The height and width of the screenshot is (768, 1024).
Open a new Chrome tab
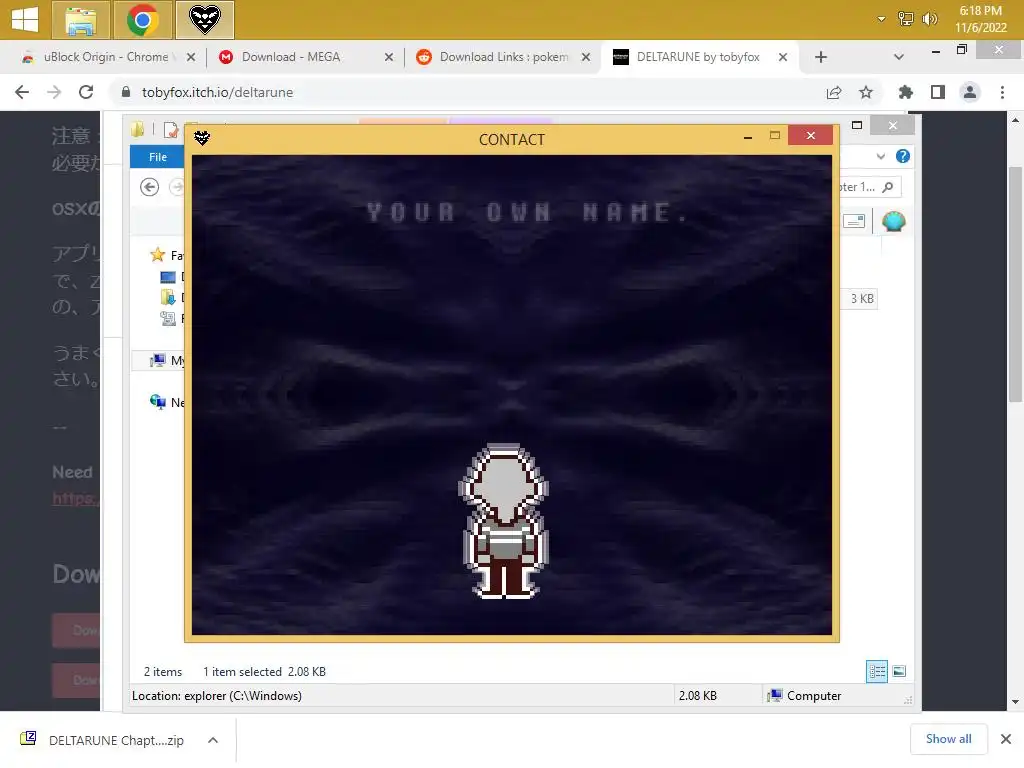[821, 57]
